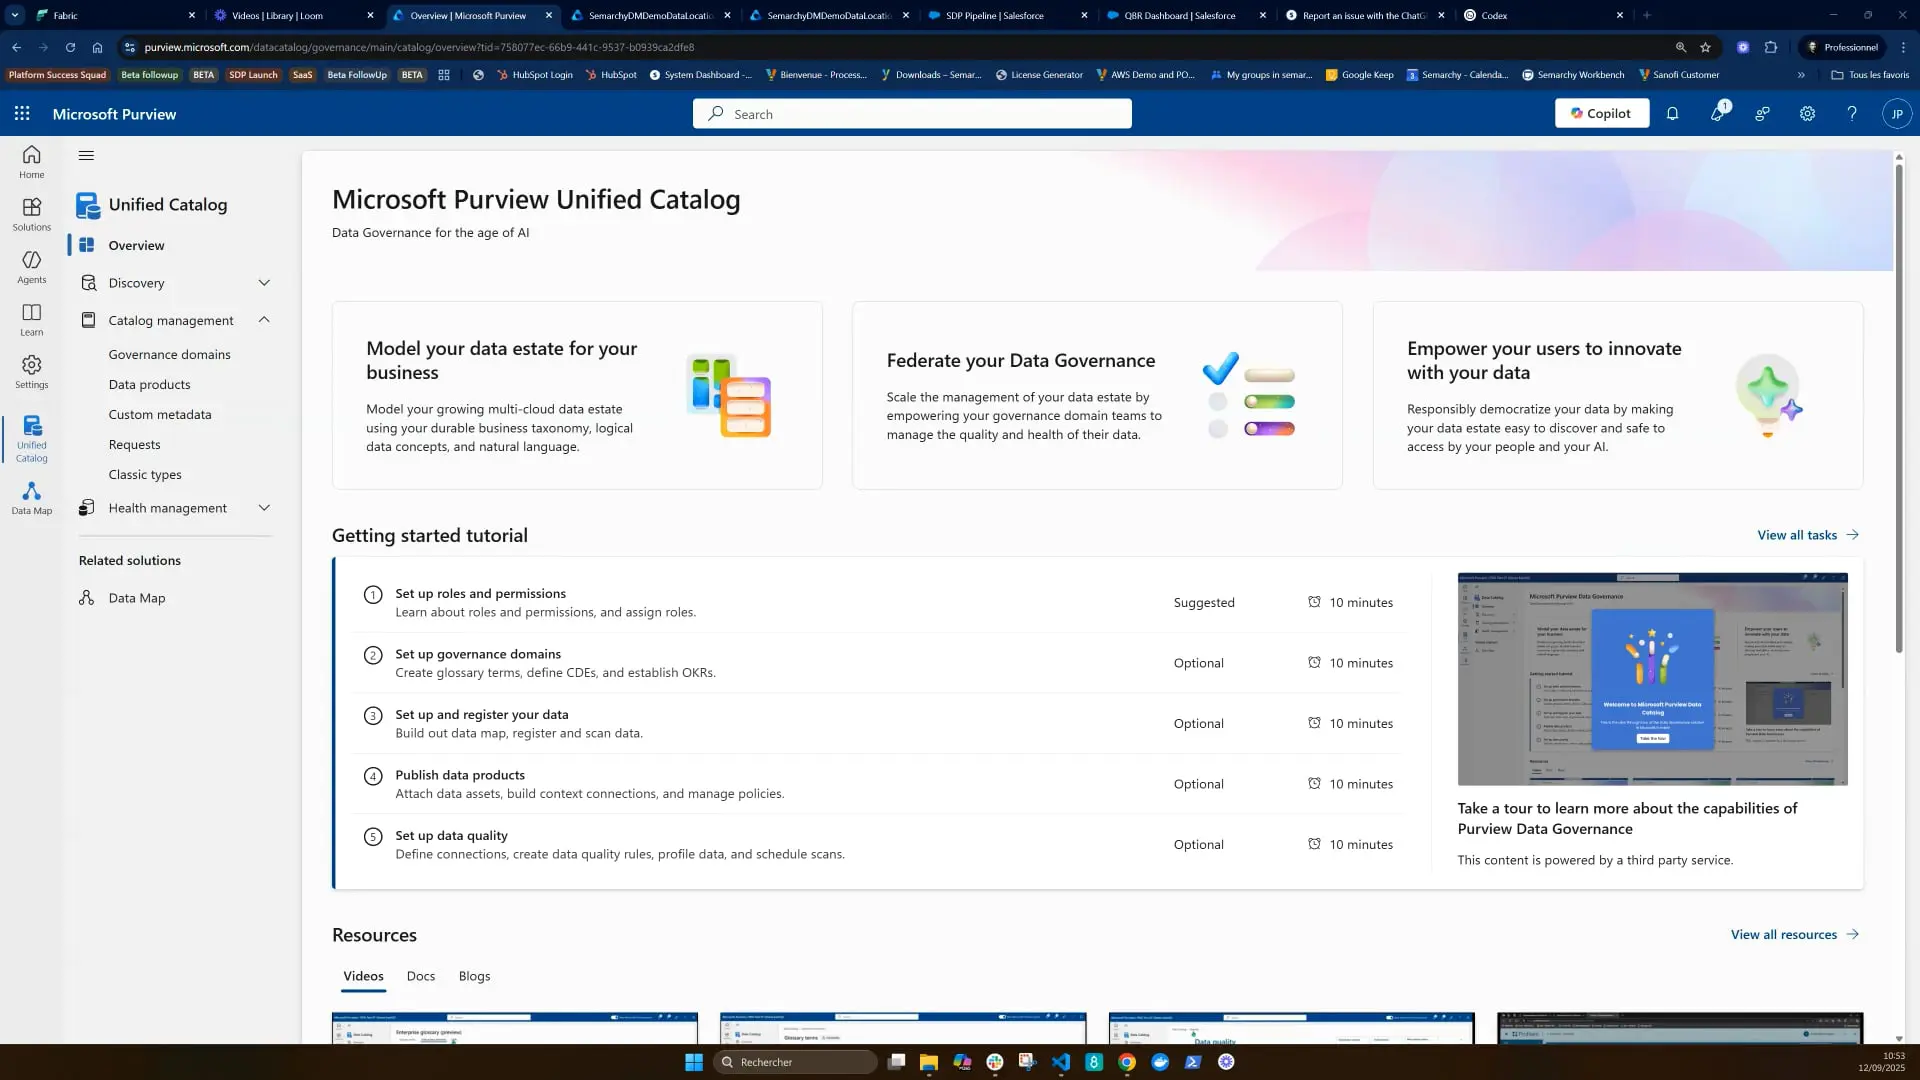Open Governance domains in sidebar

pyautogui.click(x=169, y=354)
